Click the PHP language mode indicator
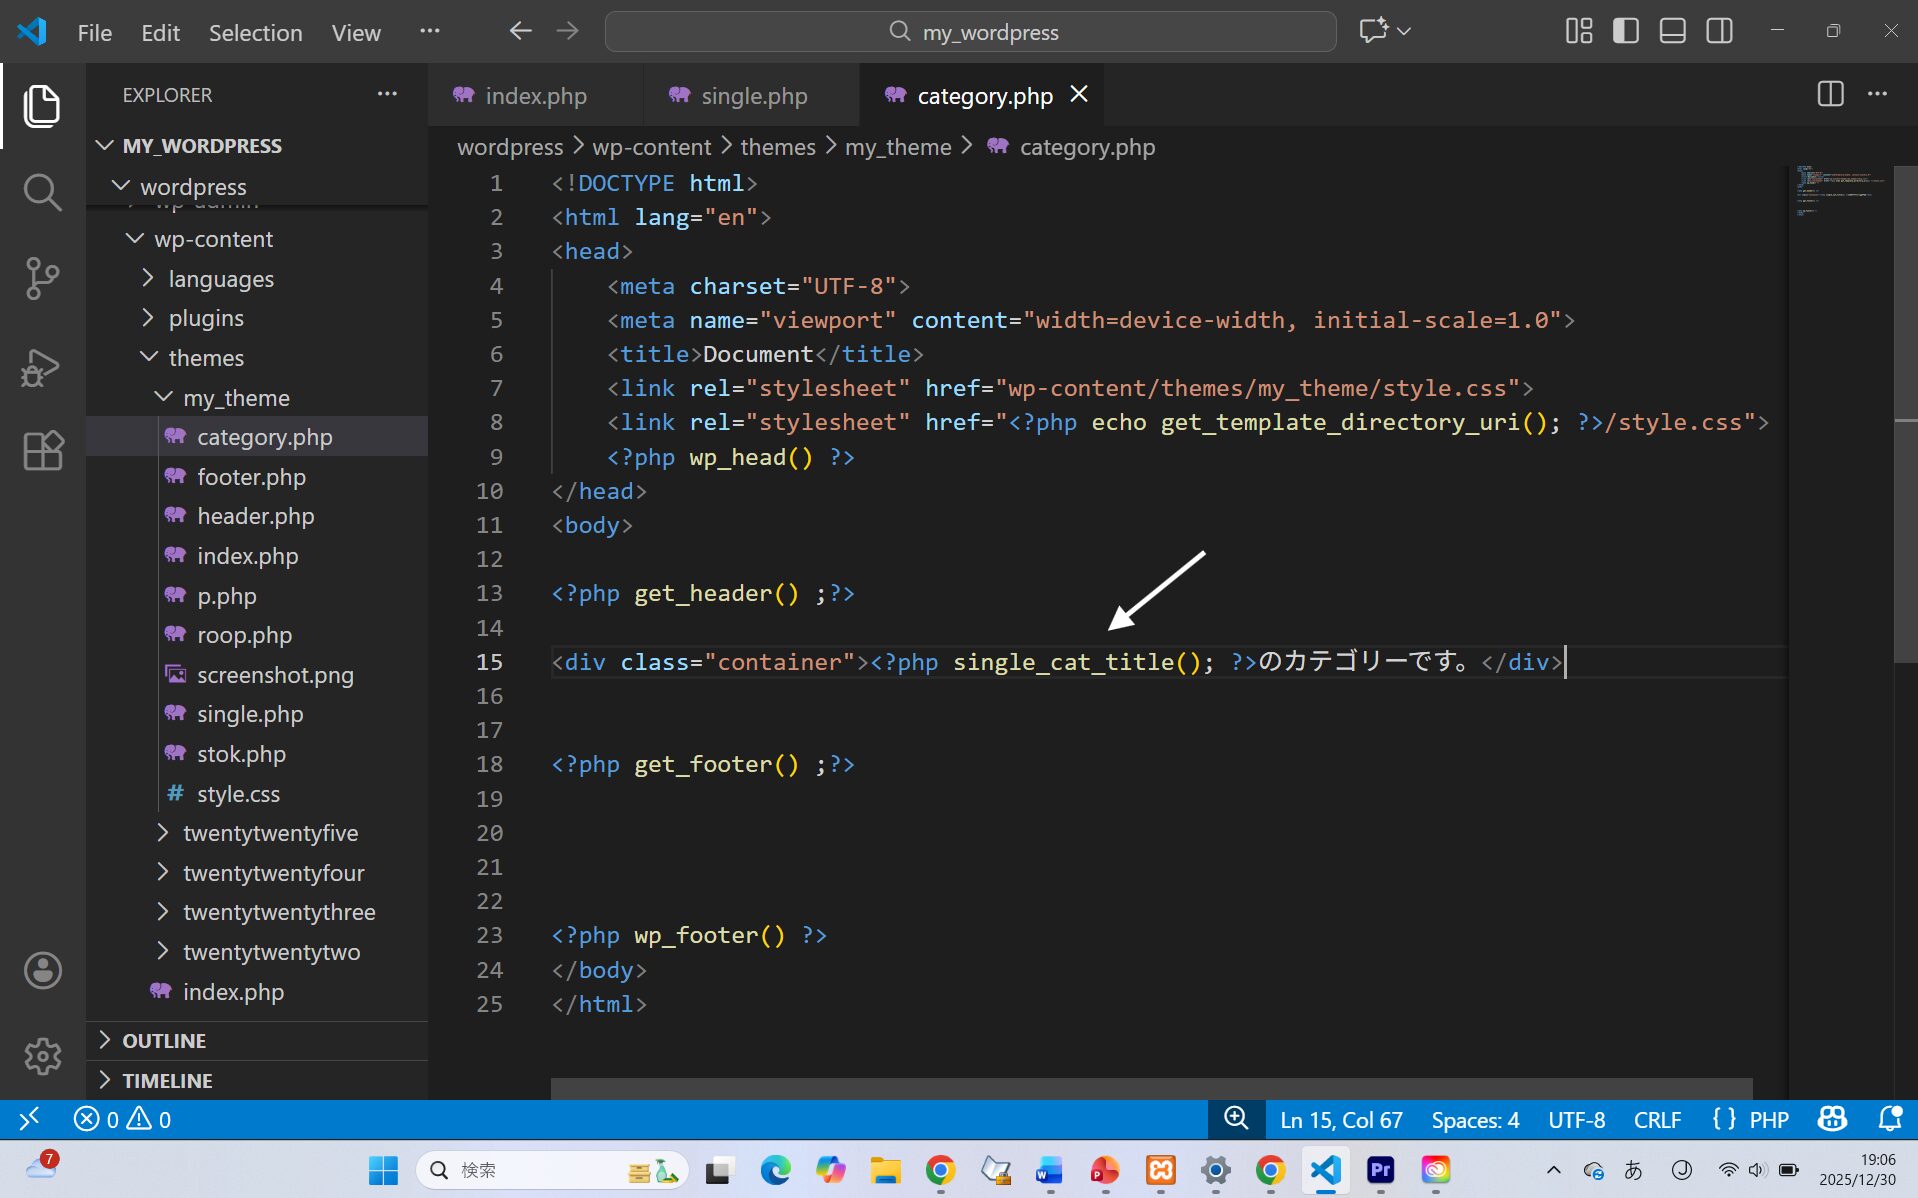Image resolution: width=1918 pixels, height=1198 pixels. (x=1768, y=1120)
